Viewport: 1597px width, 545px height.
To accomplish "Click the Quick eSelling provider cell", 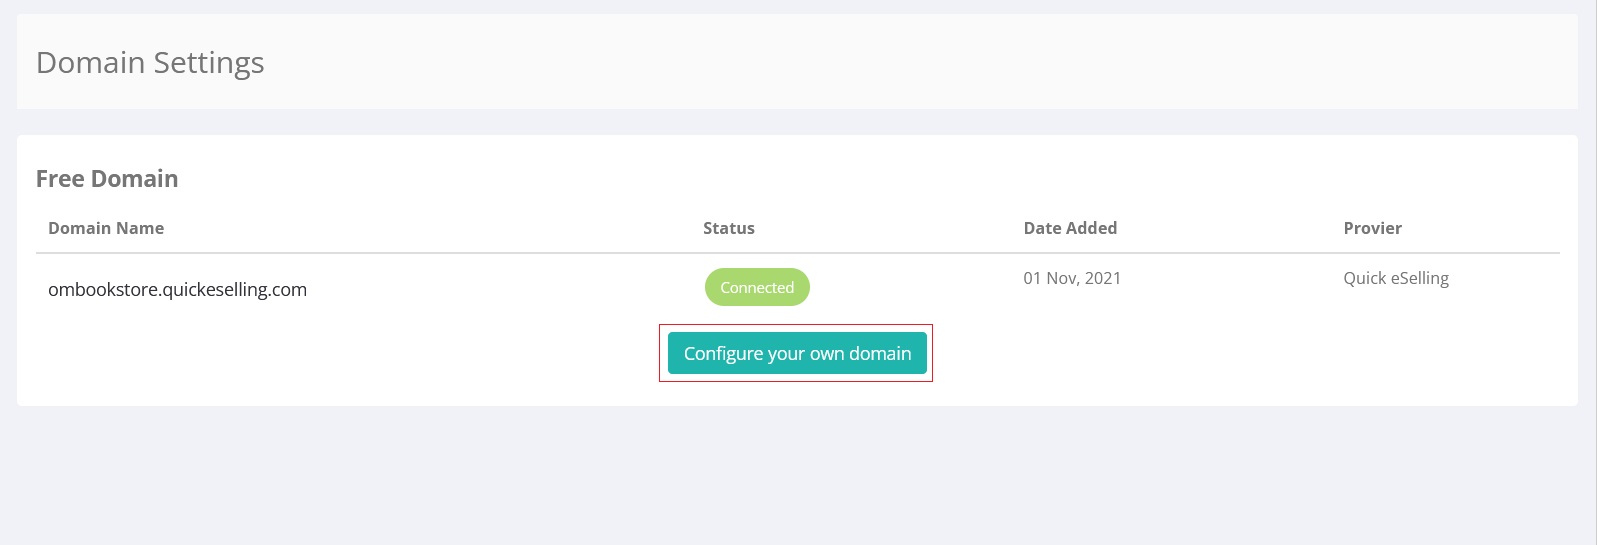I will tap(1395, 278).
